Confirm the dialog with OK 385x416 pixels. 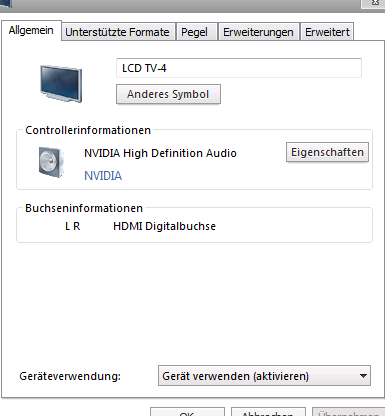(x=187, y=412)
